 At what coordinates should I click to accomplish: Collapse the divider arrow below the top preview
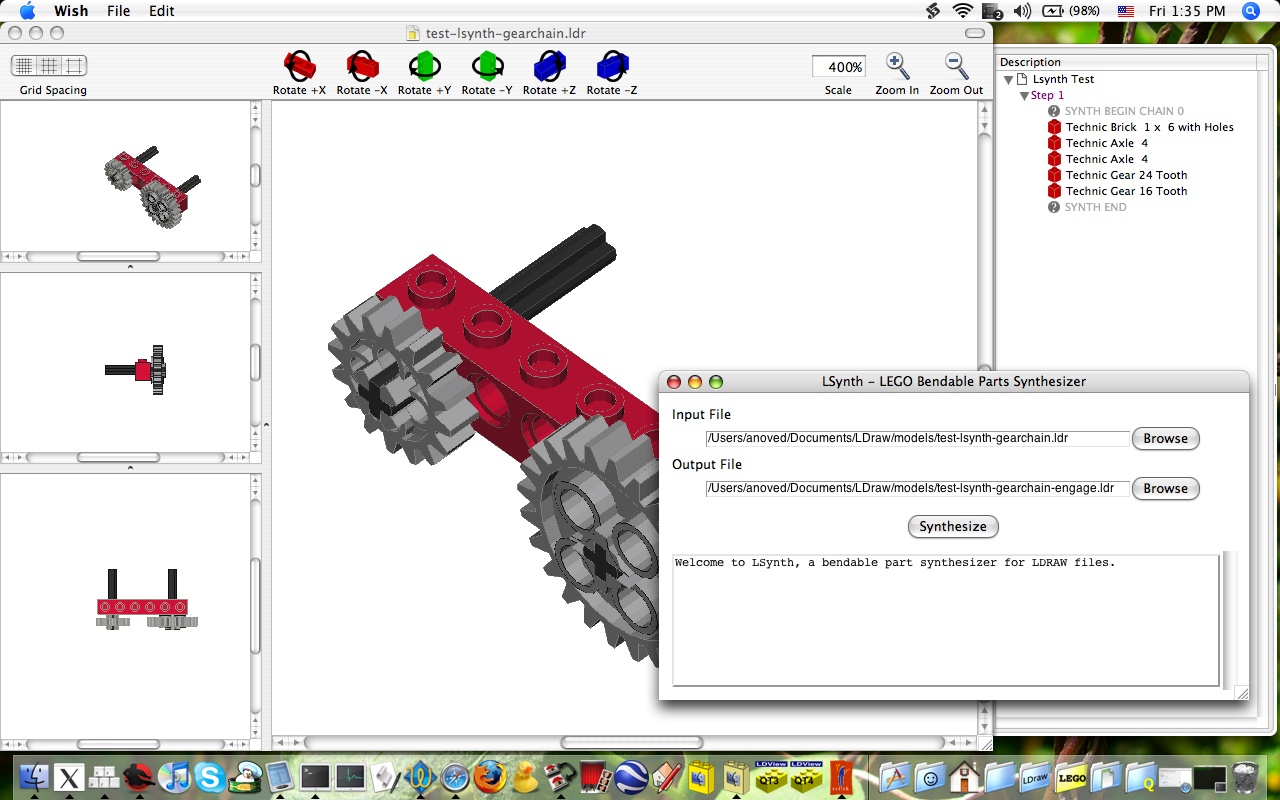click(130, 267)
